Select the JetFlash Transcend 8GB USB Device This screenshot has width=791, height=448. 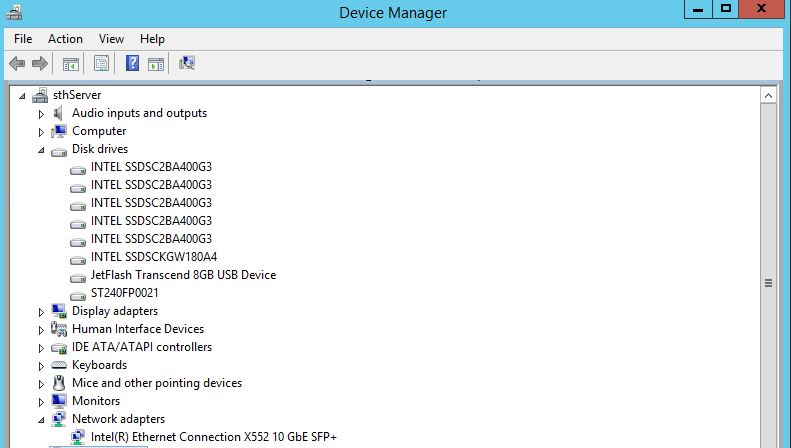183,275
